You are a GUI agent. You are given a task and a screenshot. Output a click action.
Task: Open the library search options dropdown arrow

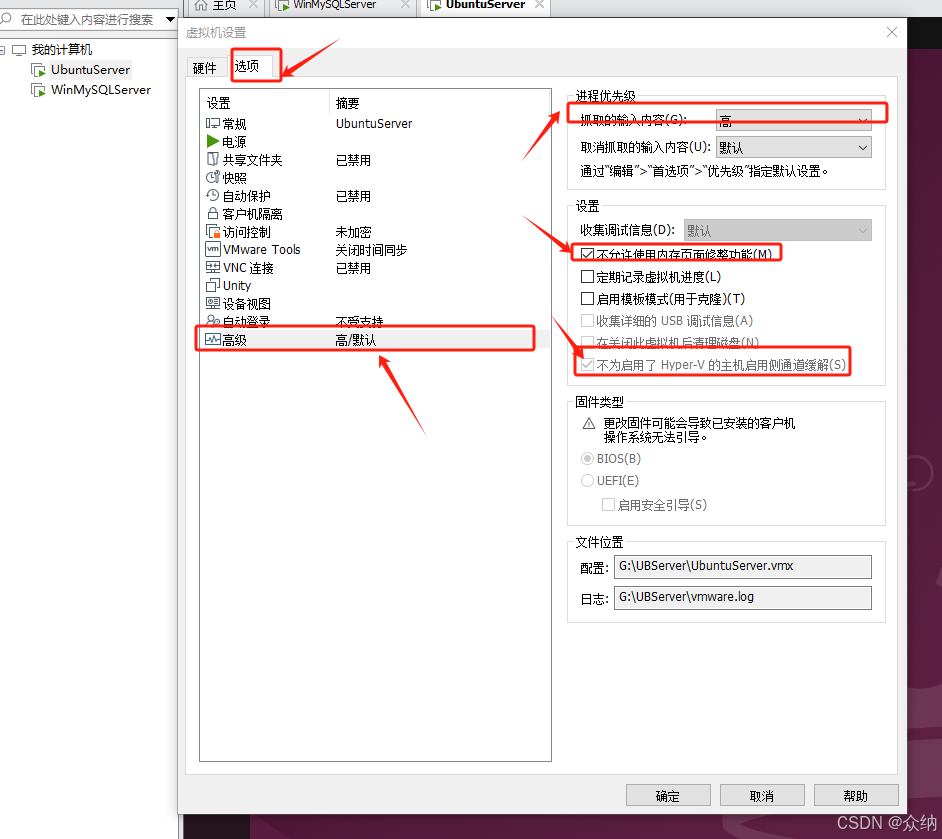(x=171, y=19)
